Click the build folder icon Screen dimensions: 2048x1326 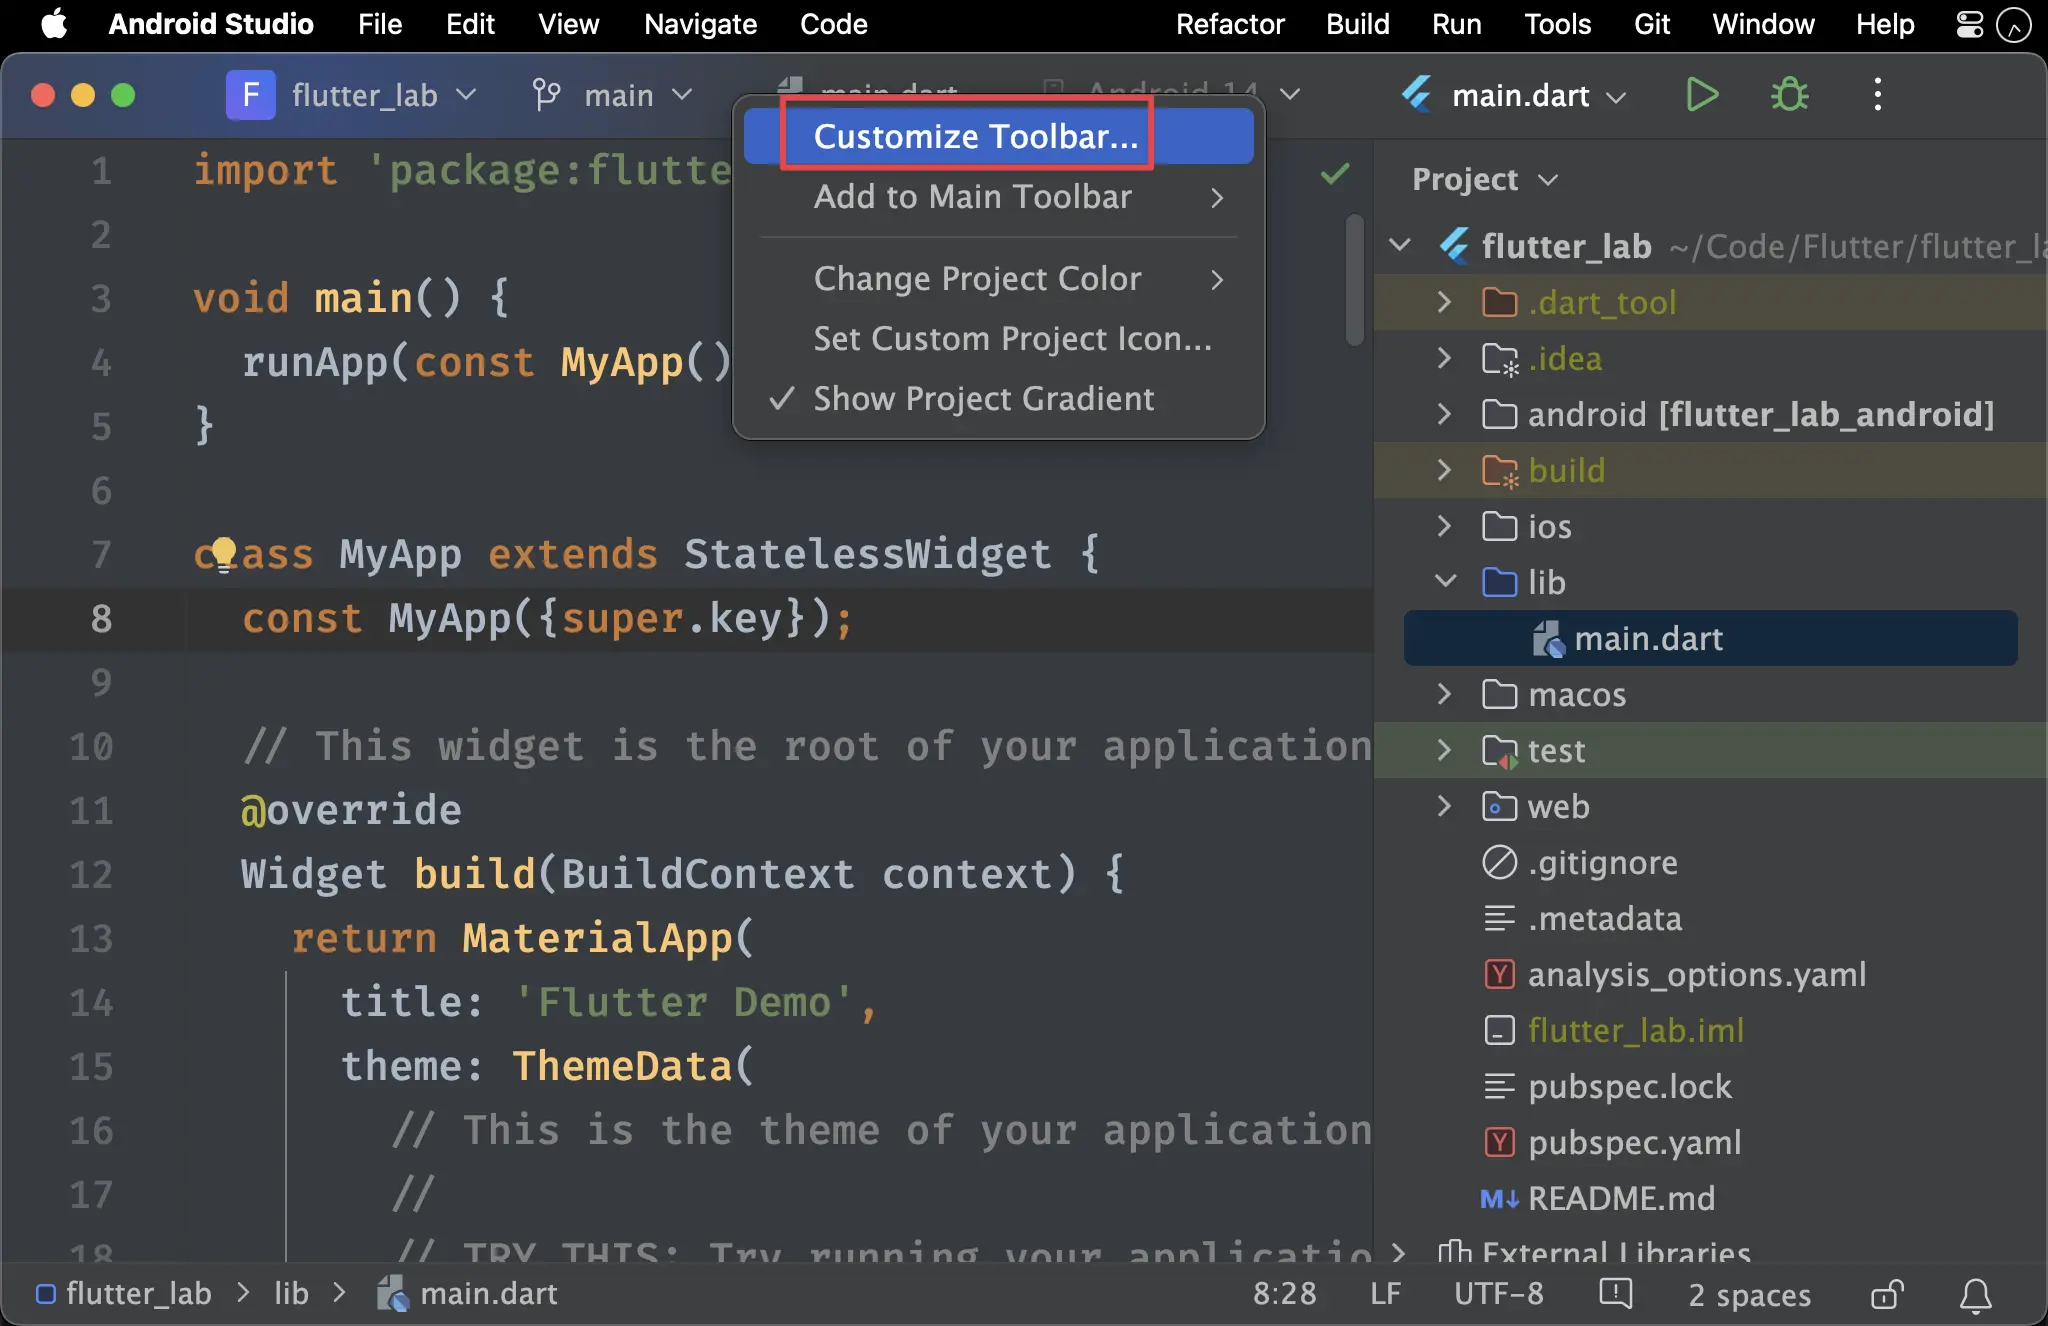click(1499, 470)
